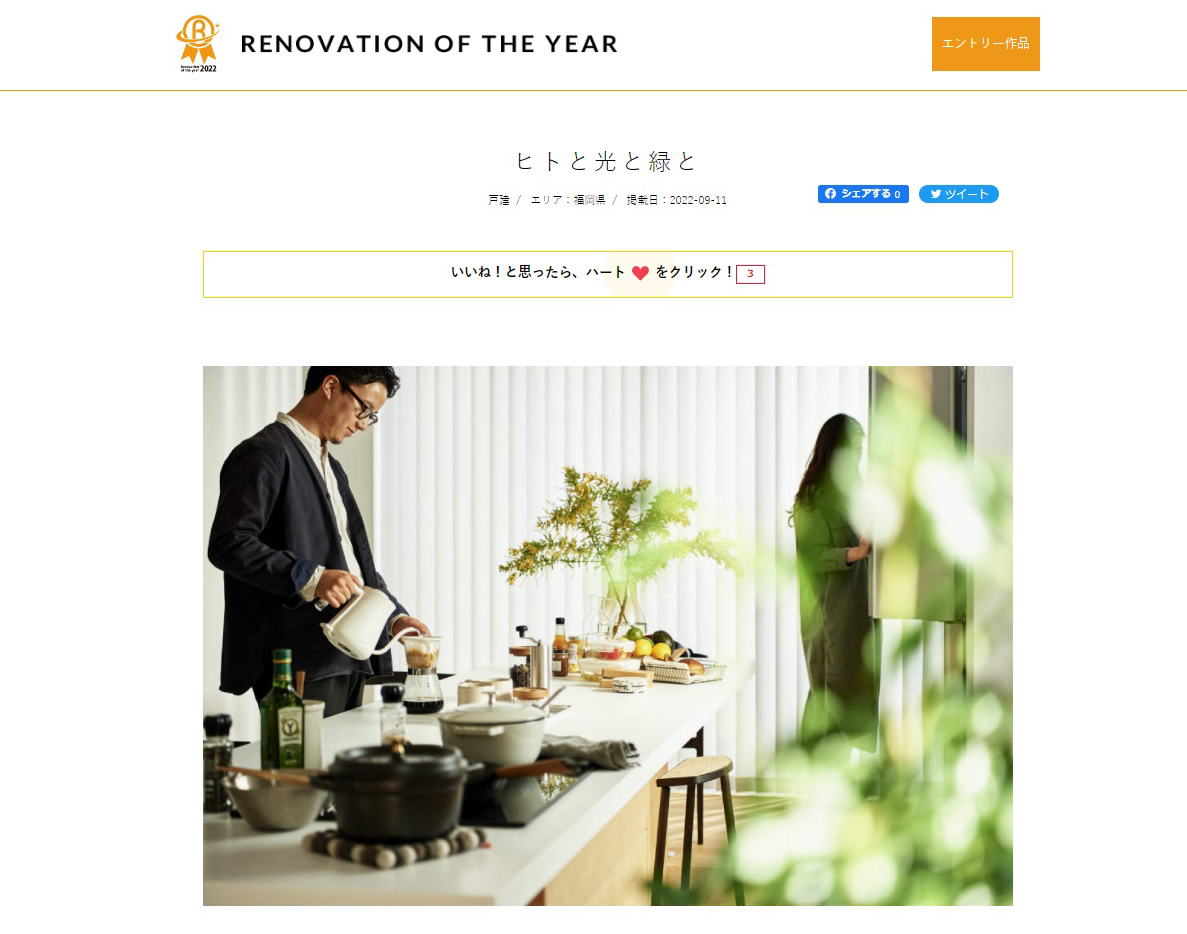This screenshot has width=1187, height=934.
Task: Click the シェアする label on the Facebook button
Action: click(865, 194)
